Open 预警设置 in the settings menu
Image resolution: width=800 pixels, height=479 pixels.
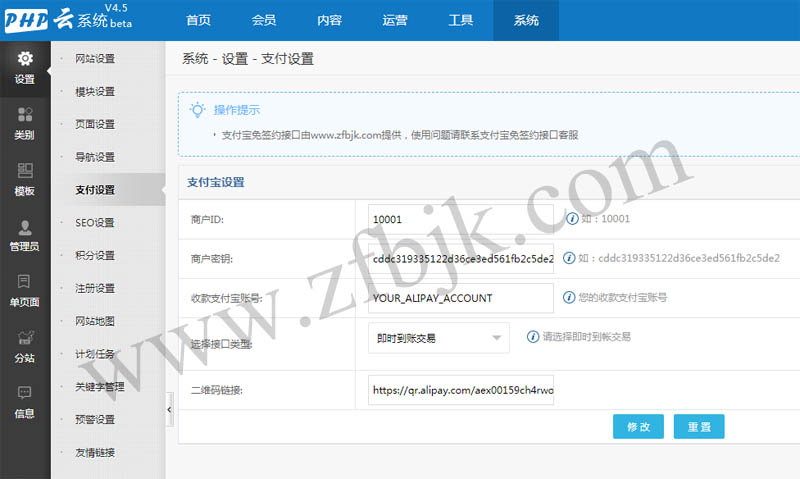(95, 419)
